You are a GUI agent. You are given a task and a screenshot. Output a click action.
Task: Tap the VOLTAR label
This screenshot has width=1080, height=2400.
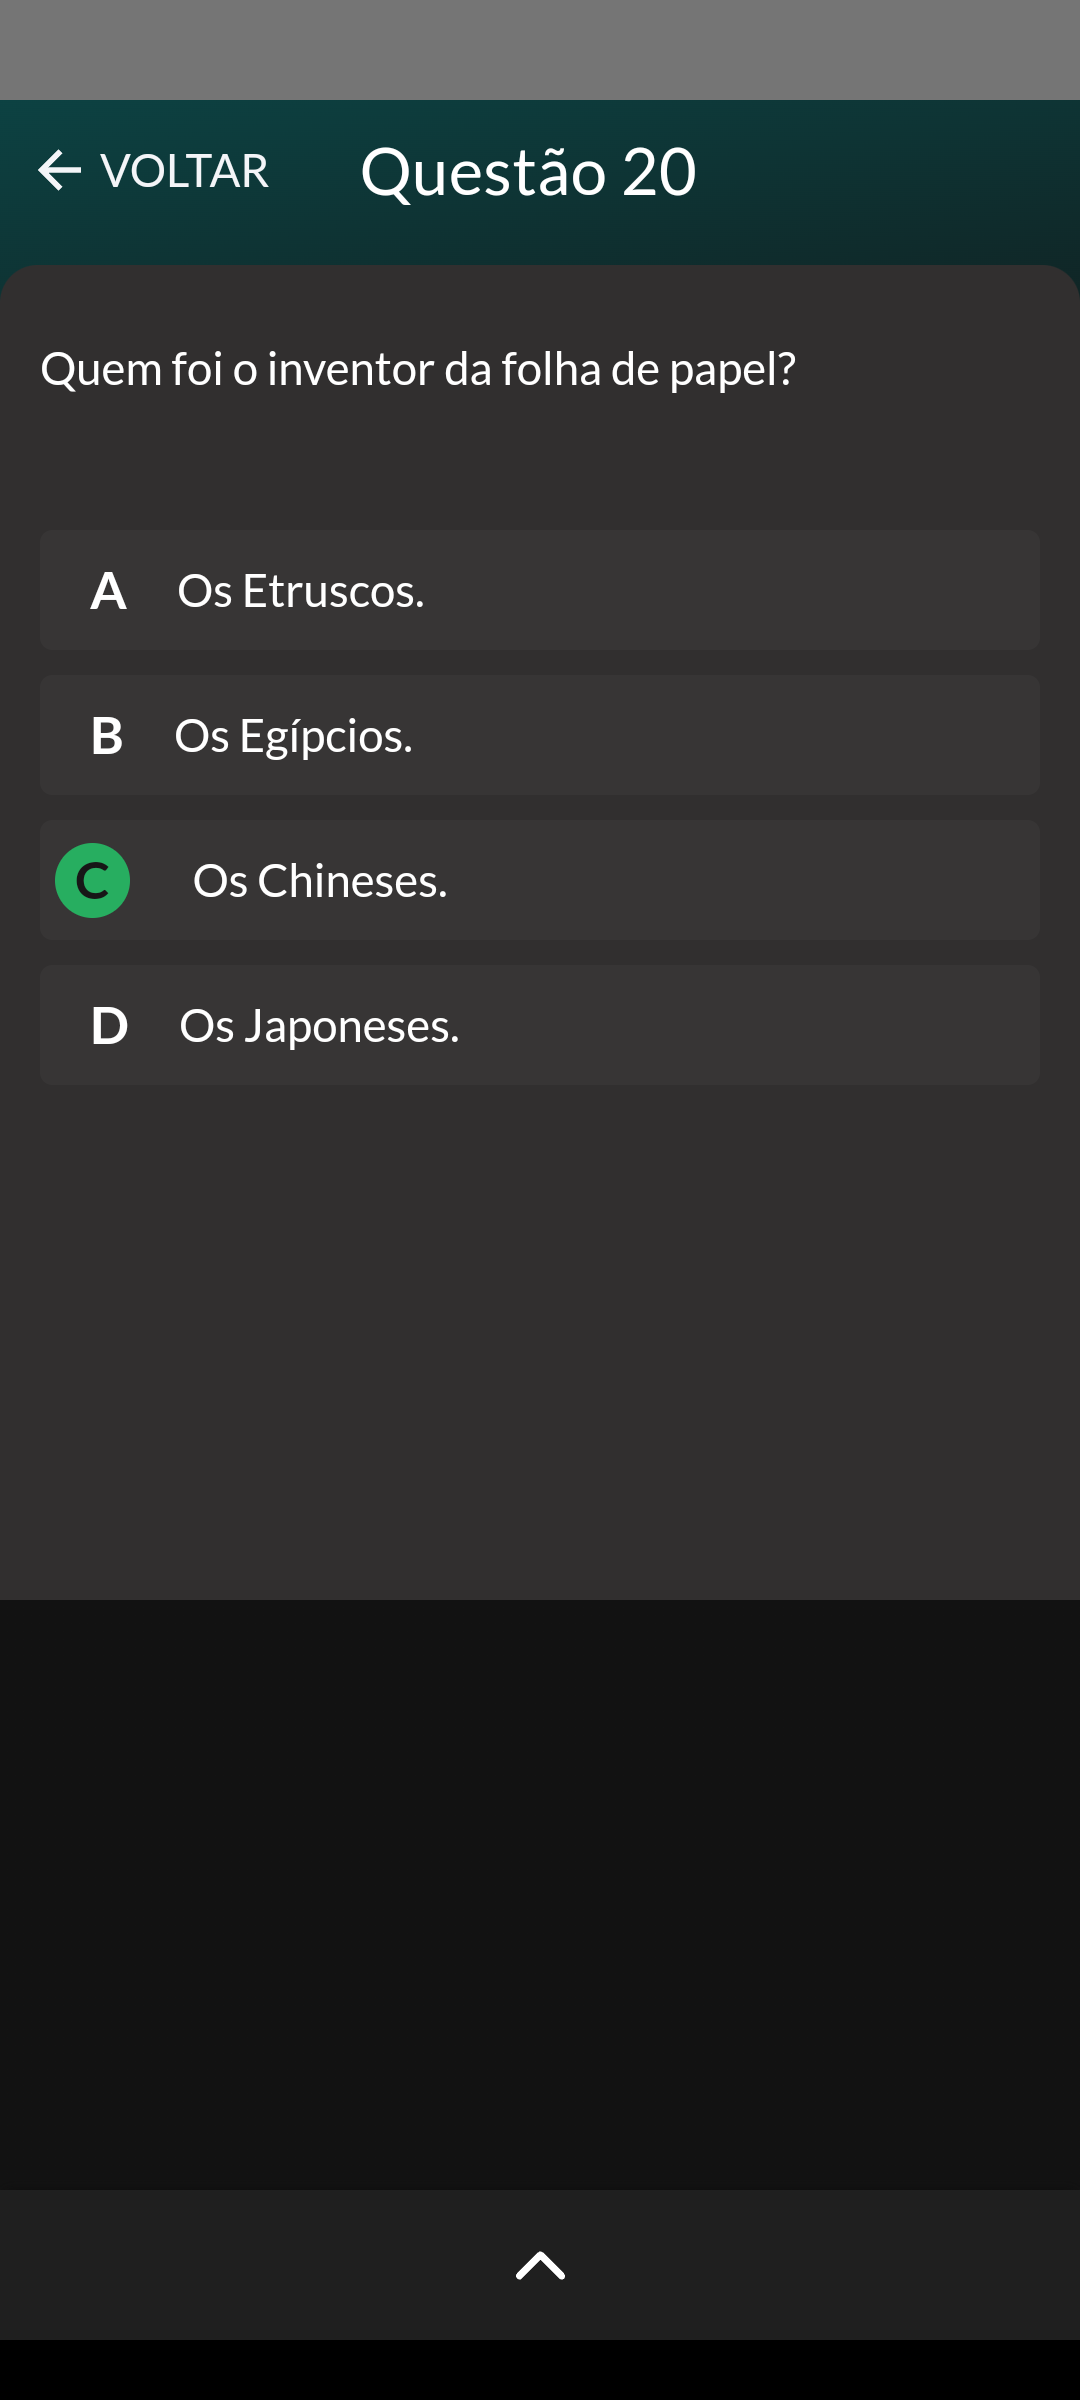185,171
